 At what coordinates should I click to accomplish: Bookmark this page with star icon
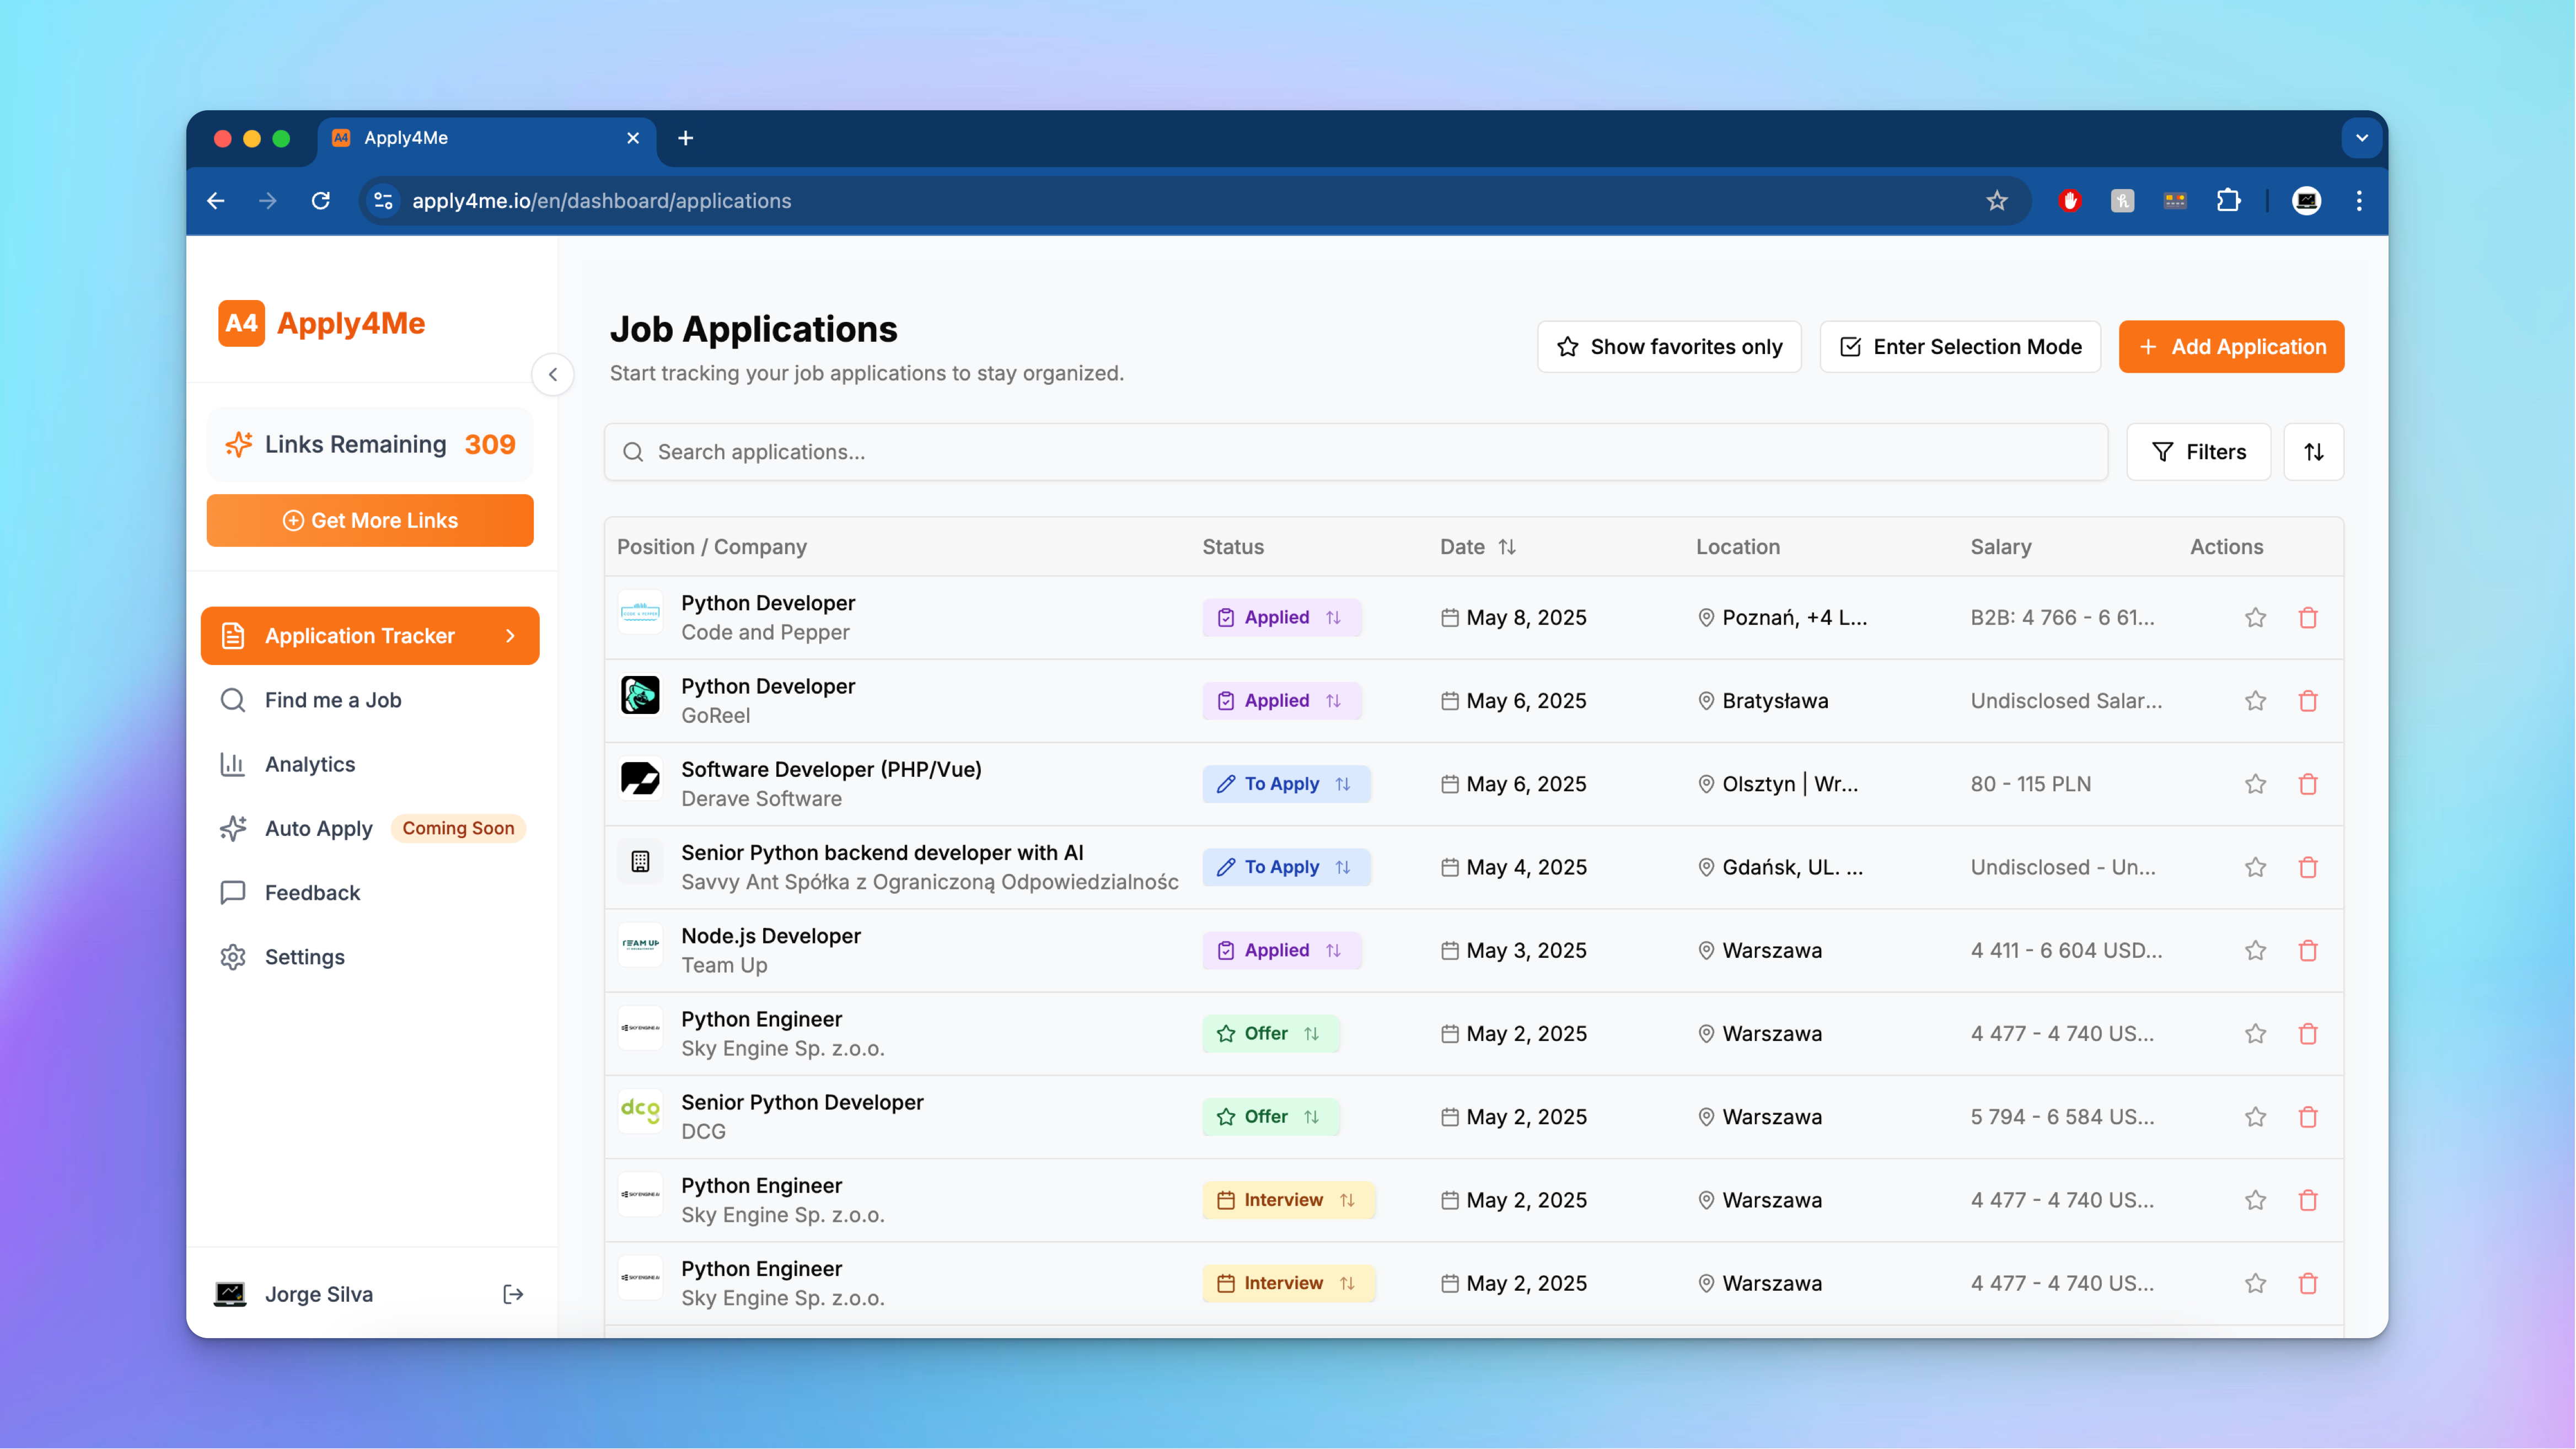tap(1996, 201)
